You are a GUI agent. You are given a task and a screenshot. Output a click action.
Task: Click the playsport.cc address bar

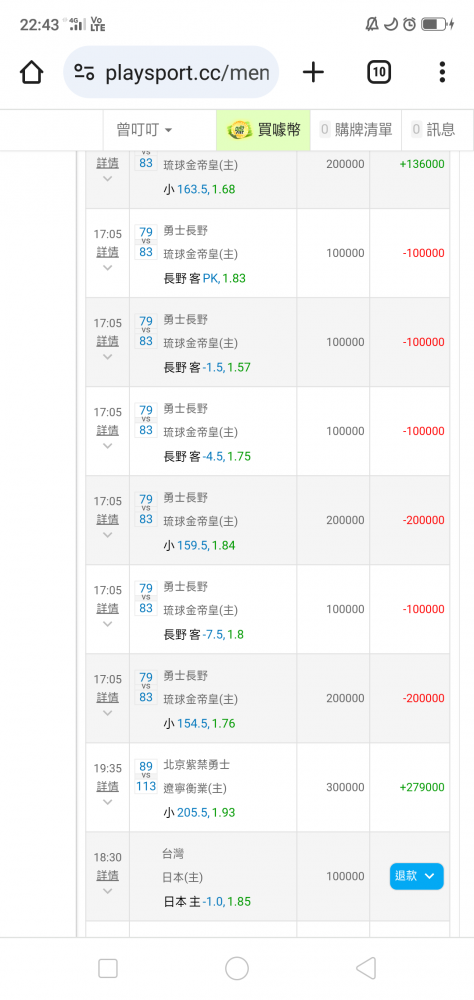click(171, 72)
